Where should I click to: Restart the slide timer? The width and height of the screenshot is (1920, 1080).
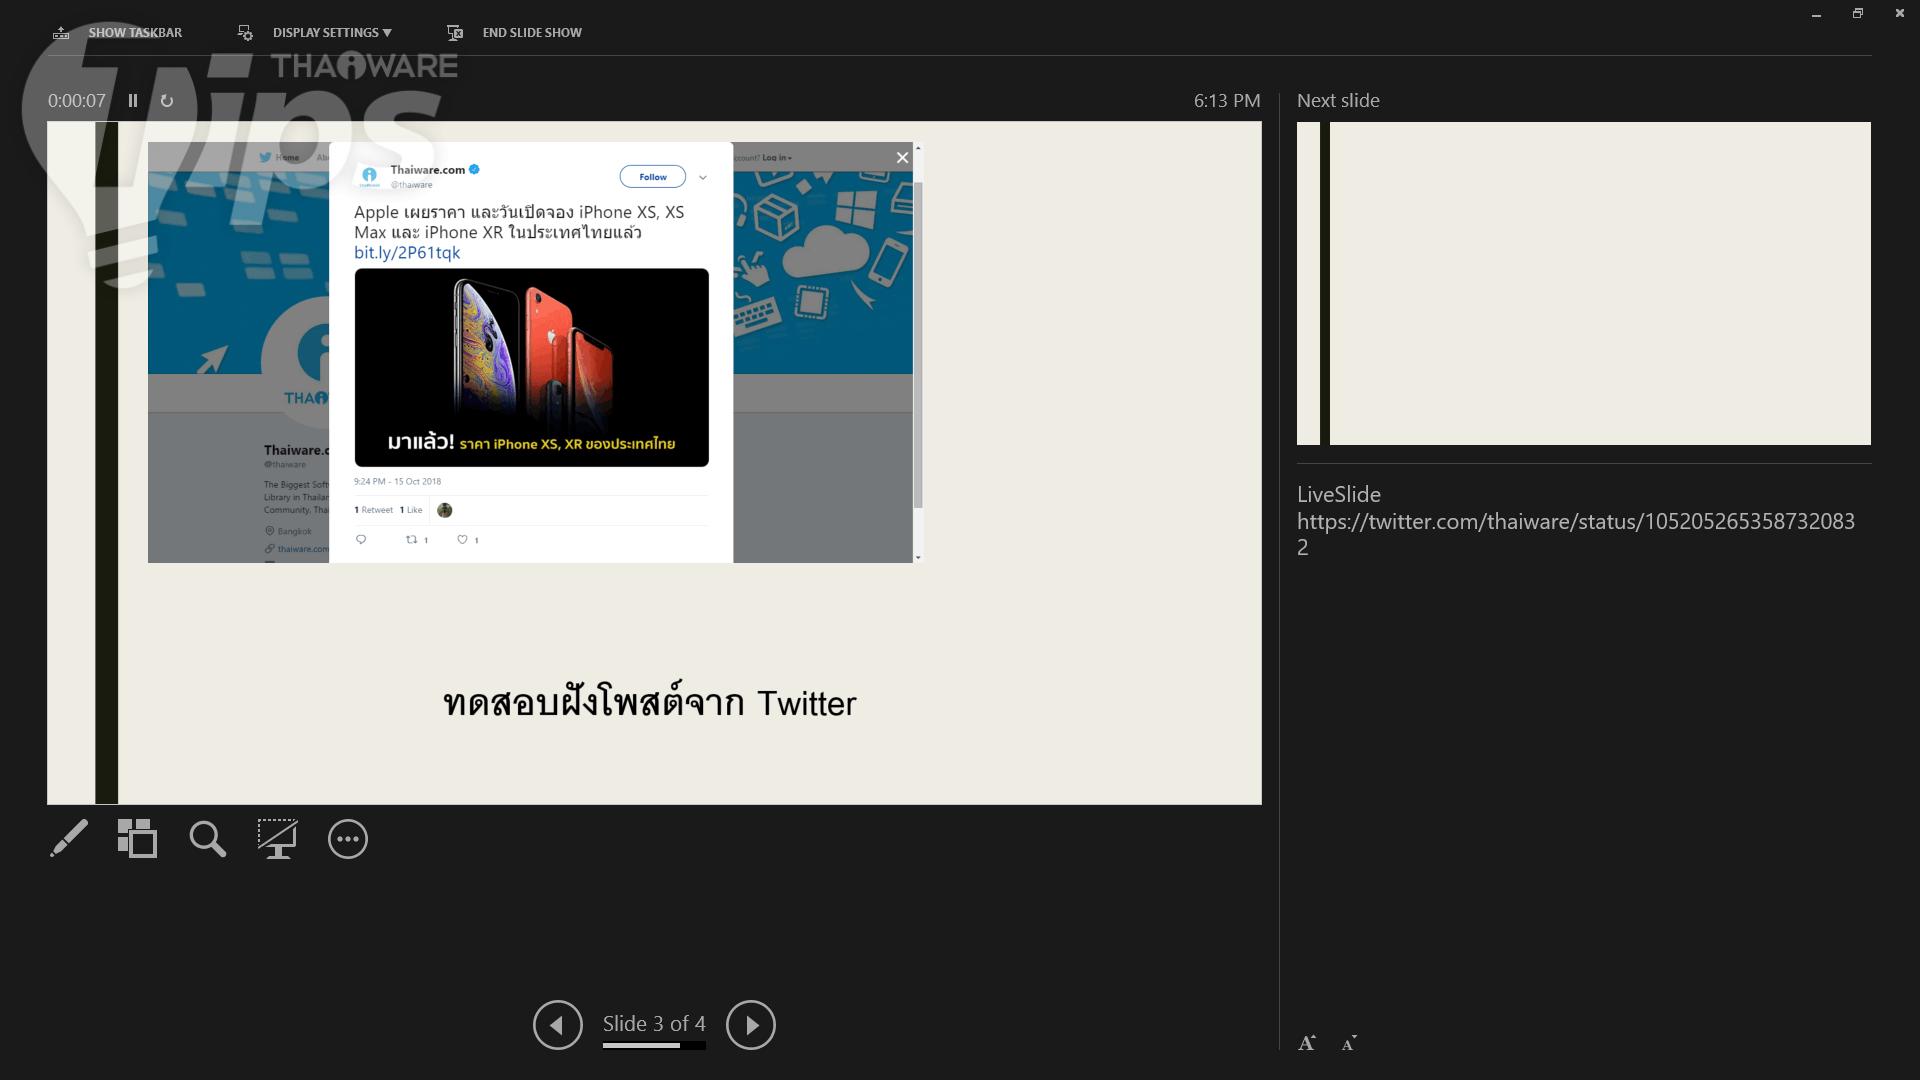pos(167,101)
